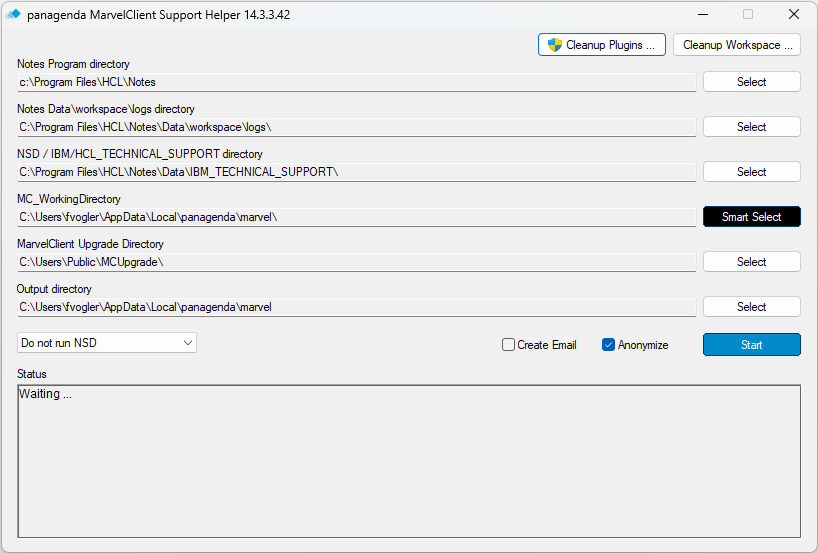The image size is (818, 553).
Task: Click the NSD dropdown chevron arrow
Action: [x=188, y=343]
